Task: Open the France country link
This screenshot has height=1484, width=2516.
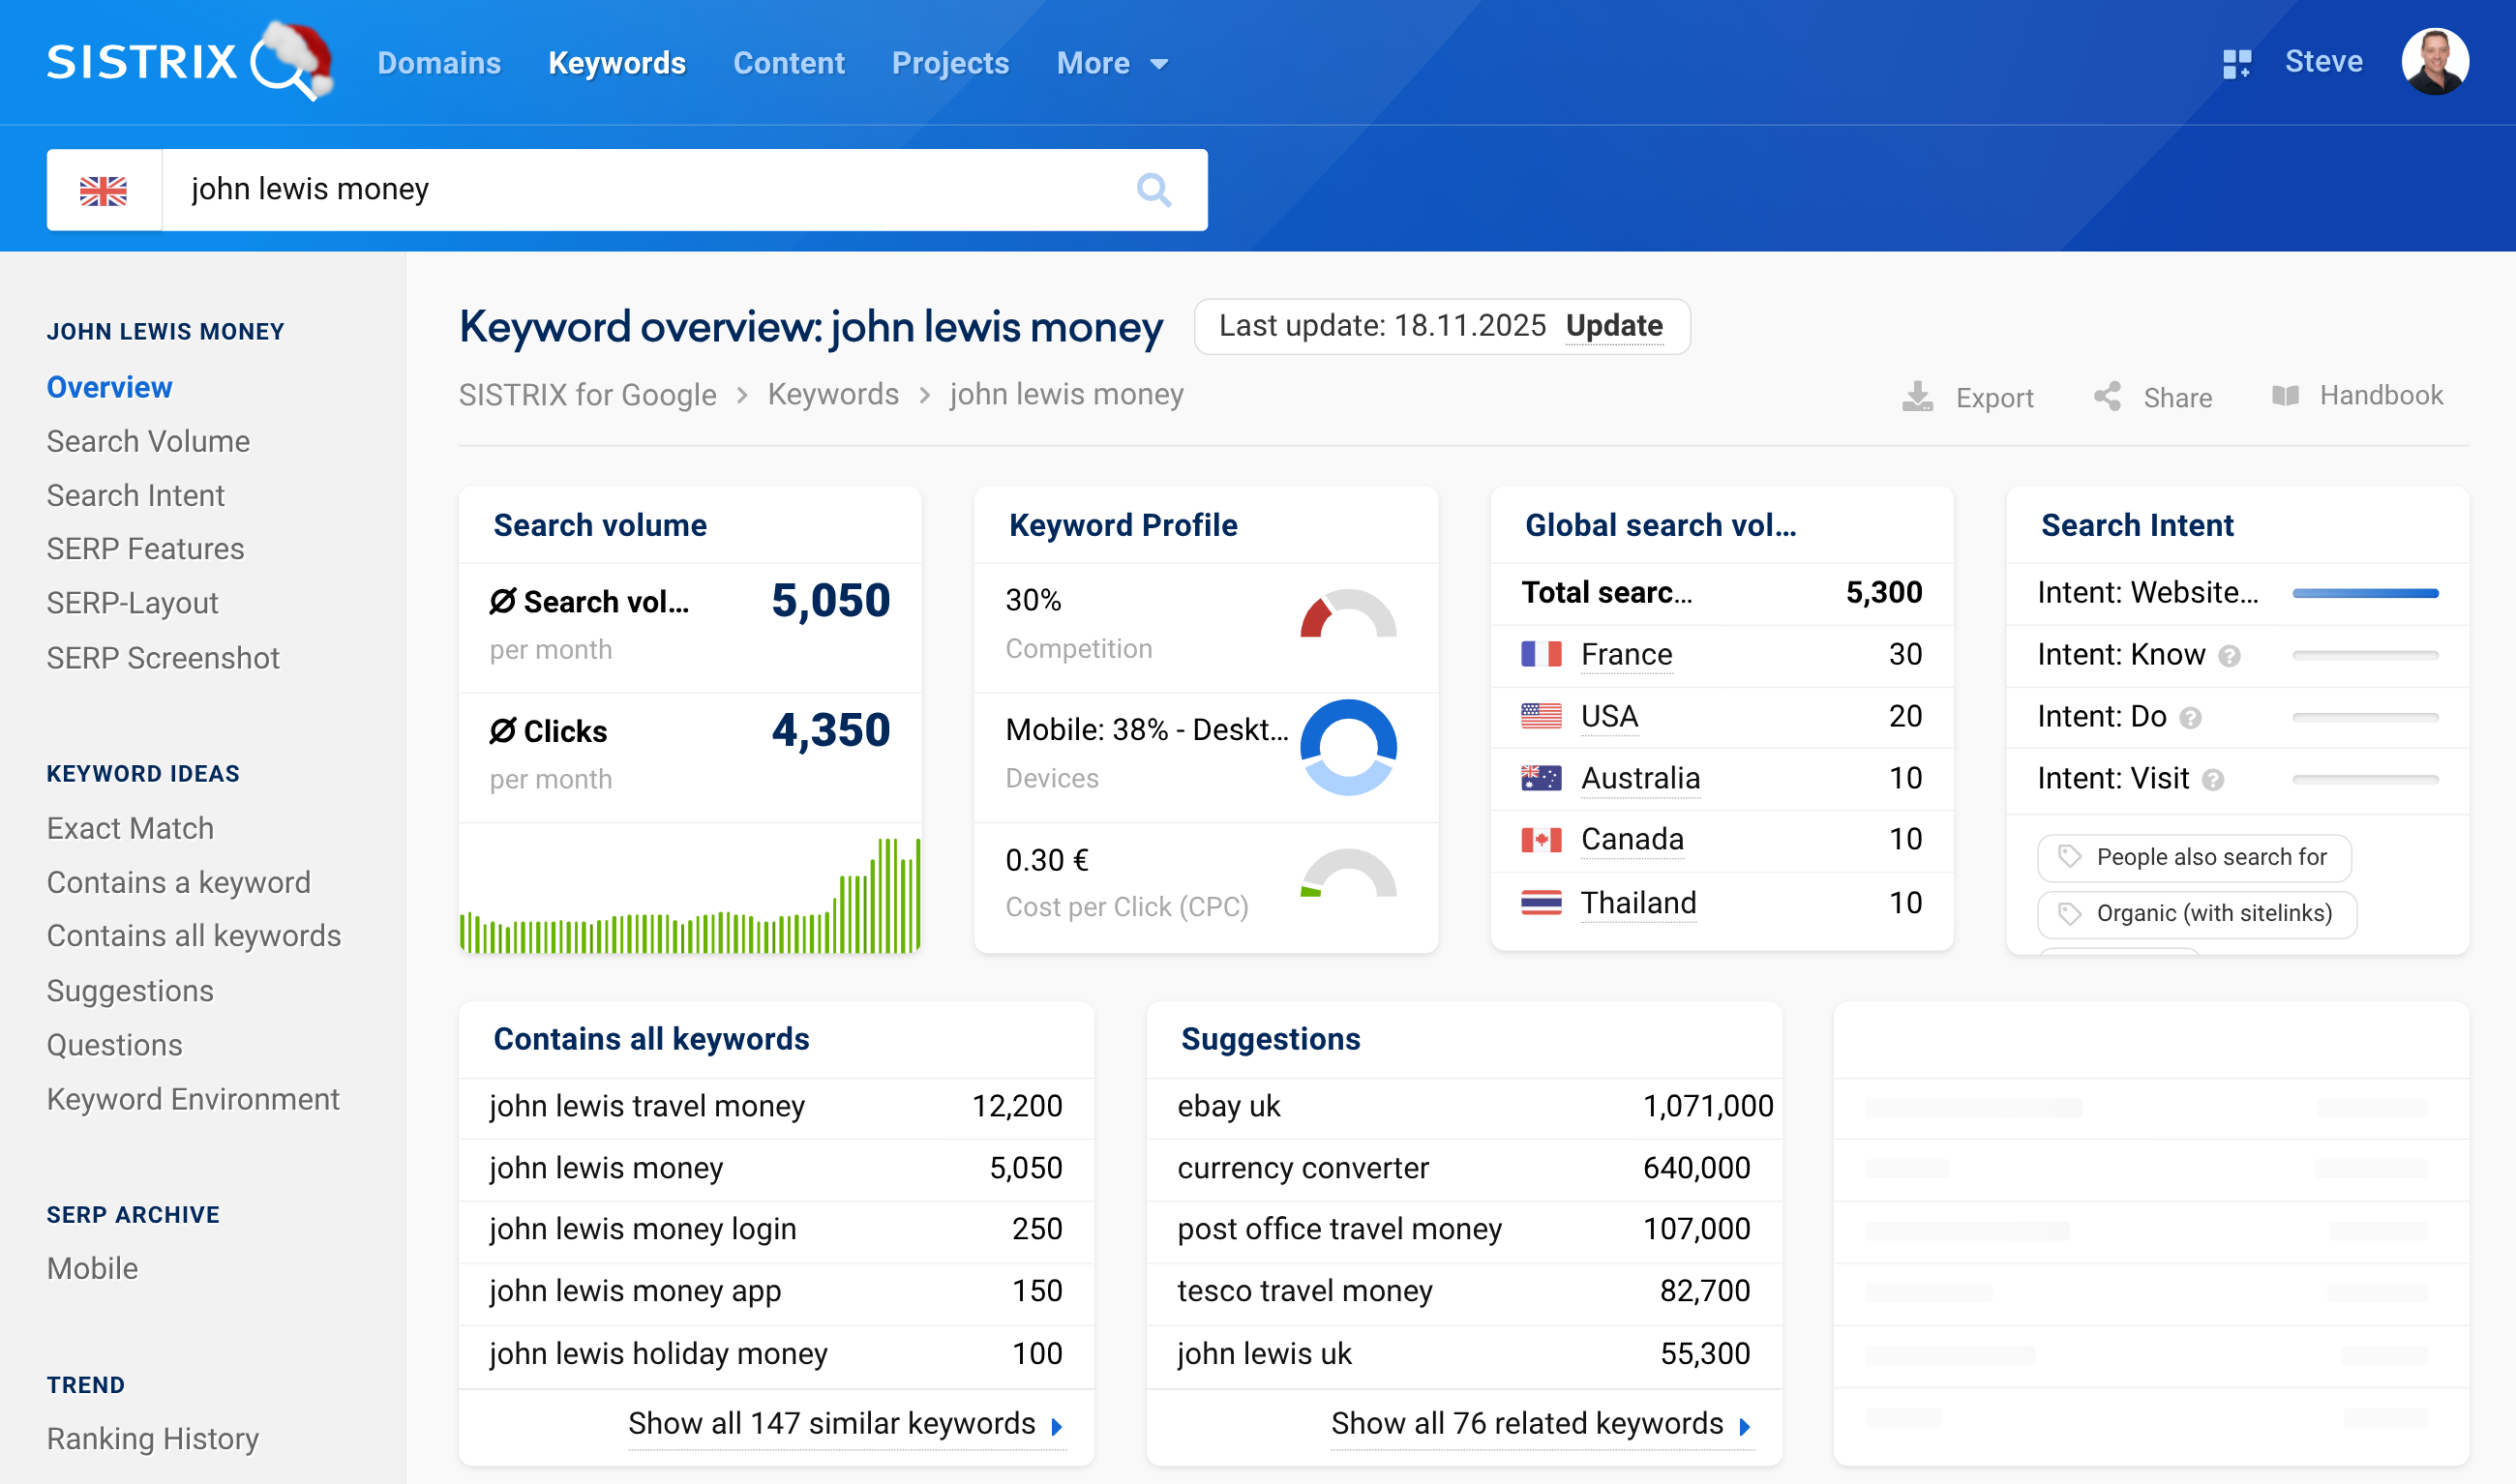Action: 1626,655
